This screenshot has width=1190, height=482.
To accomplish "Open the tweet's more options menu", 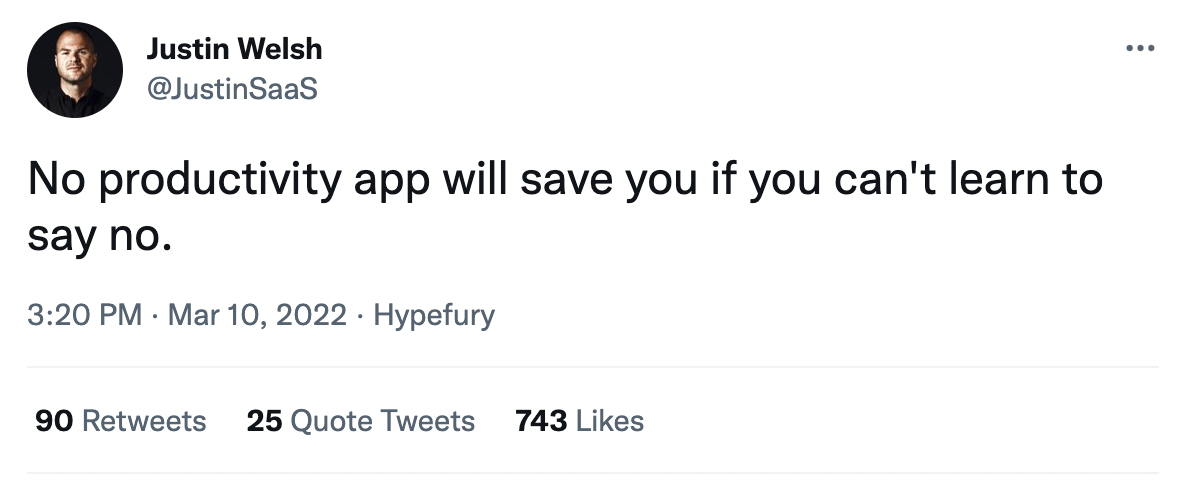I will pos(1140,47).
